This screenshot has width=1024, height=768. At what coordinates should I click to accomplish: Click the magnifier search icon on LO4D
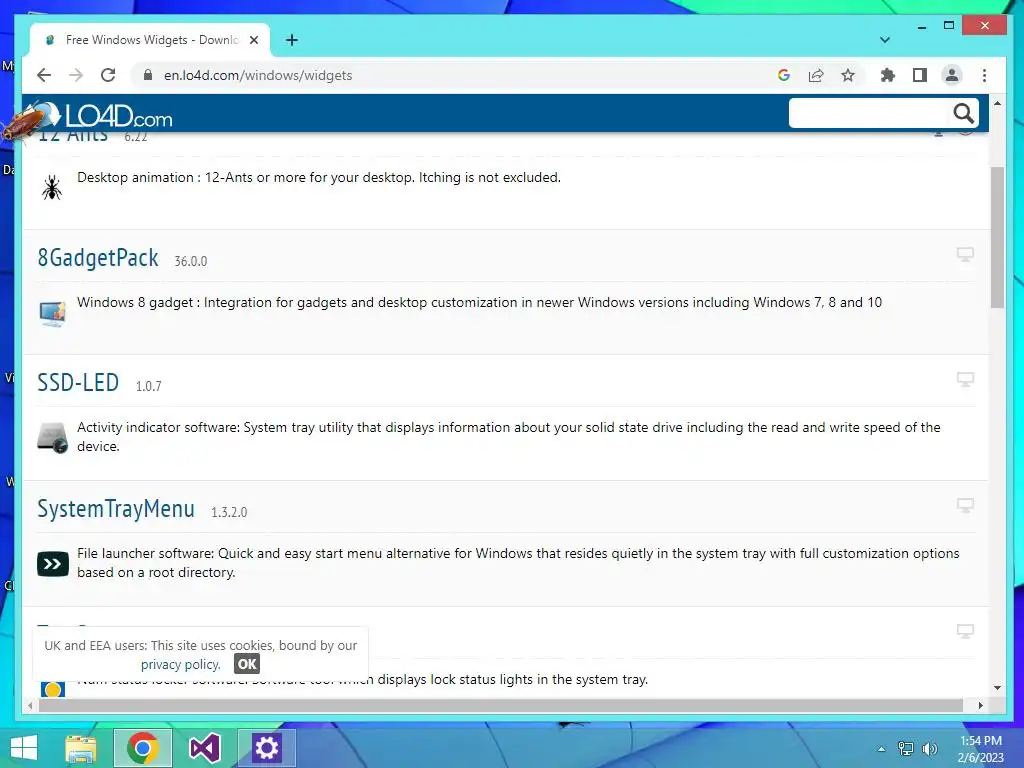pos(963,114)
